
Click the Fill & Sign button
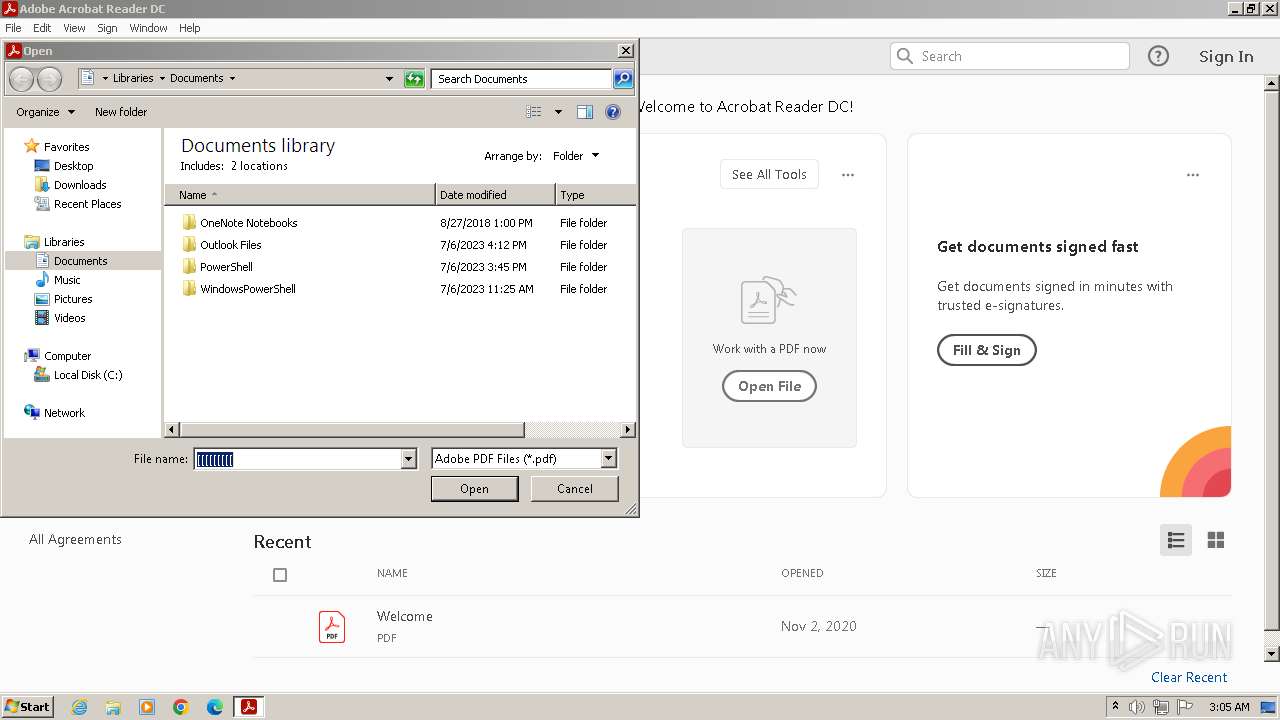986,350
